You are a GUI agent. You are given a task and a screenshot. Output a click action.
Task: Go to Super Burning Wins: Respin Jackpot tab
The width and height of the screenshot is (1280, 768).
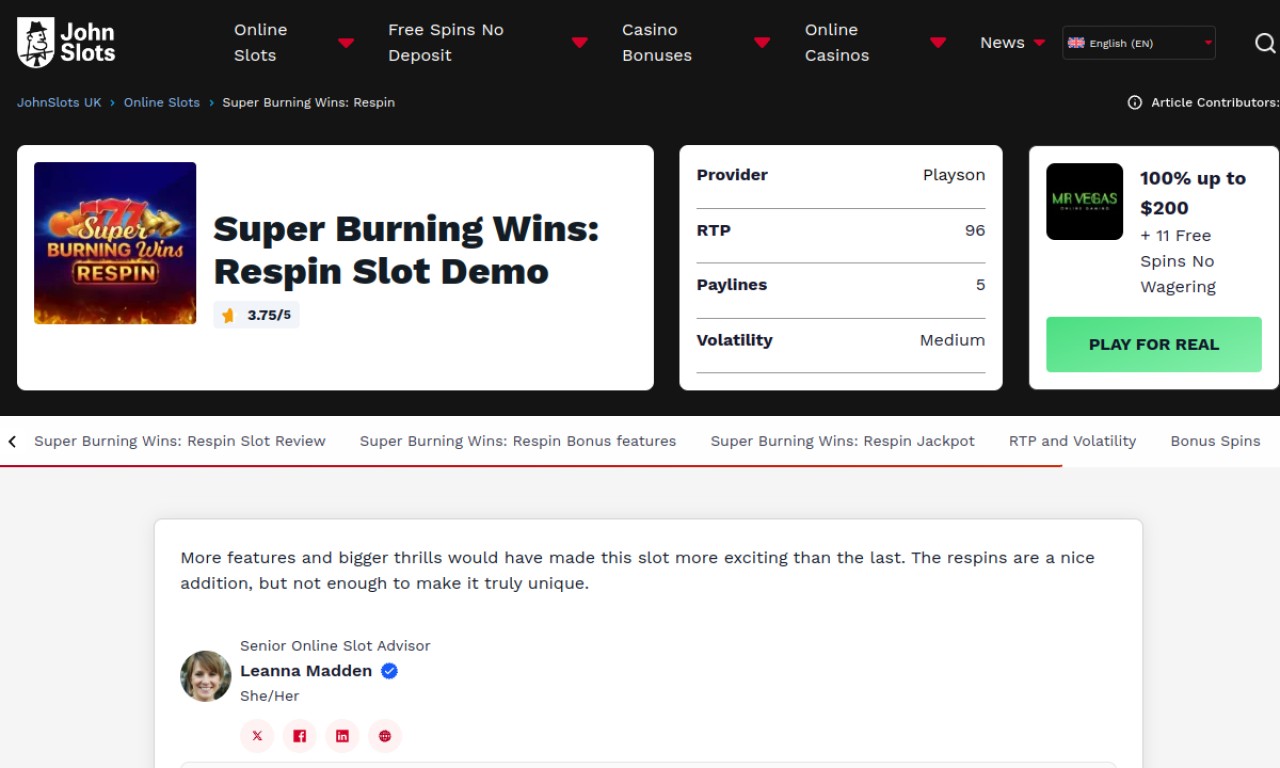click(x=843, y=441)
